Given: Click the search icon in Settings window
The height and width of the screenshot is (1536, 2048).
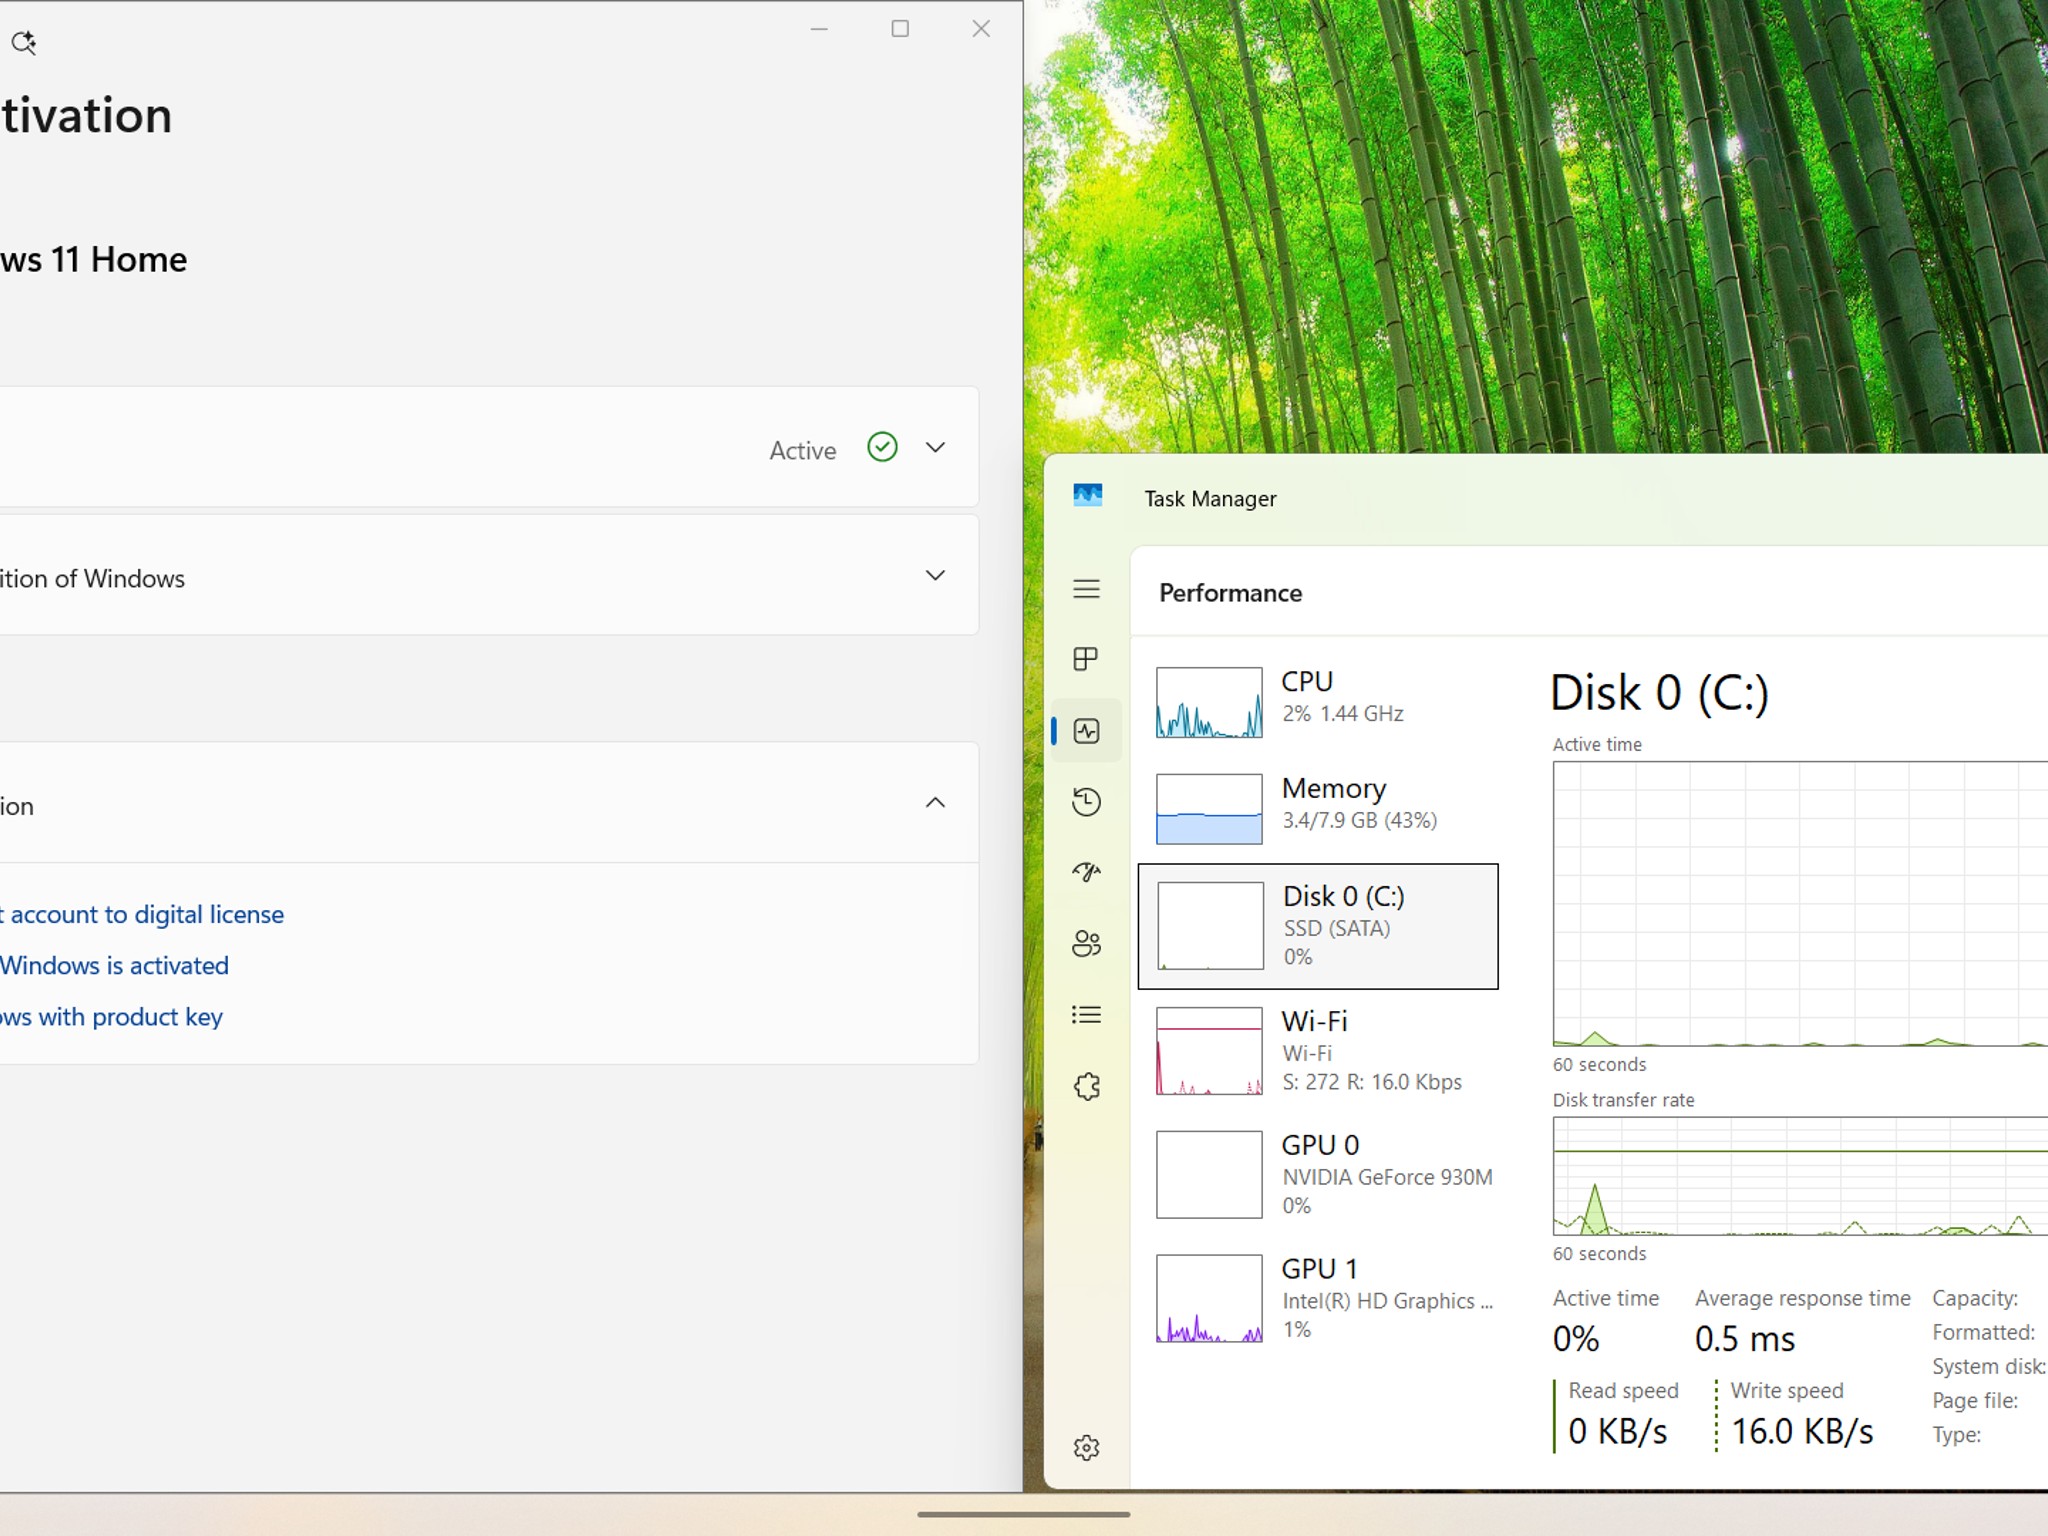Looking at the screenshot, I should (23, 42).
